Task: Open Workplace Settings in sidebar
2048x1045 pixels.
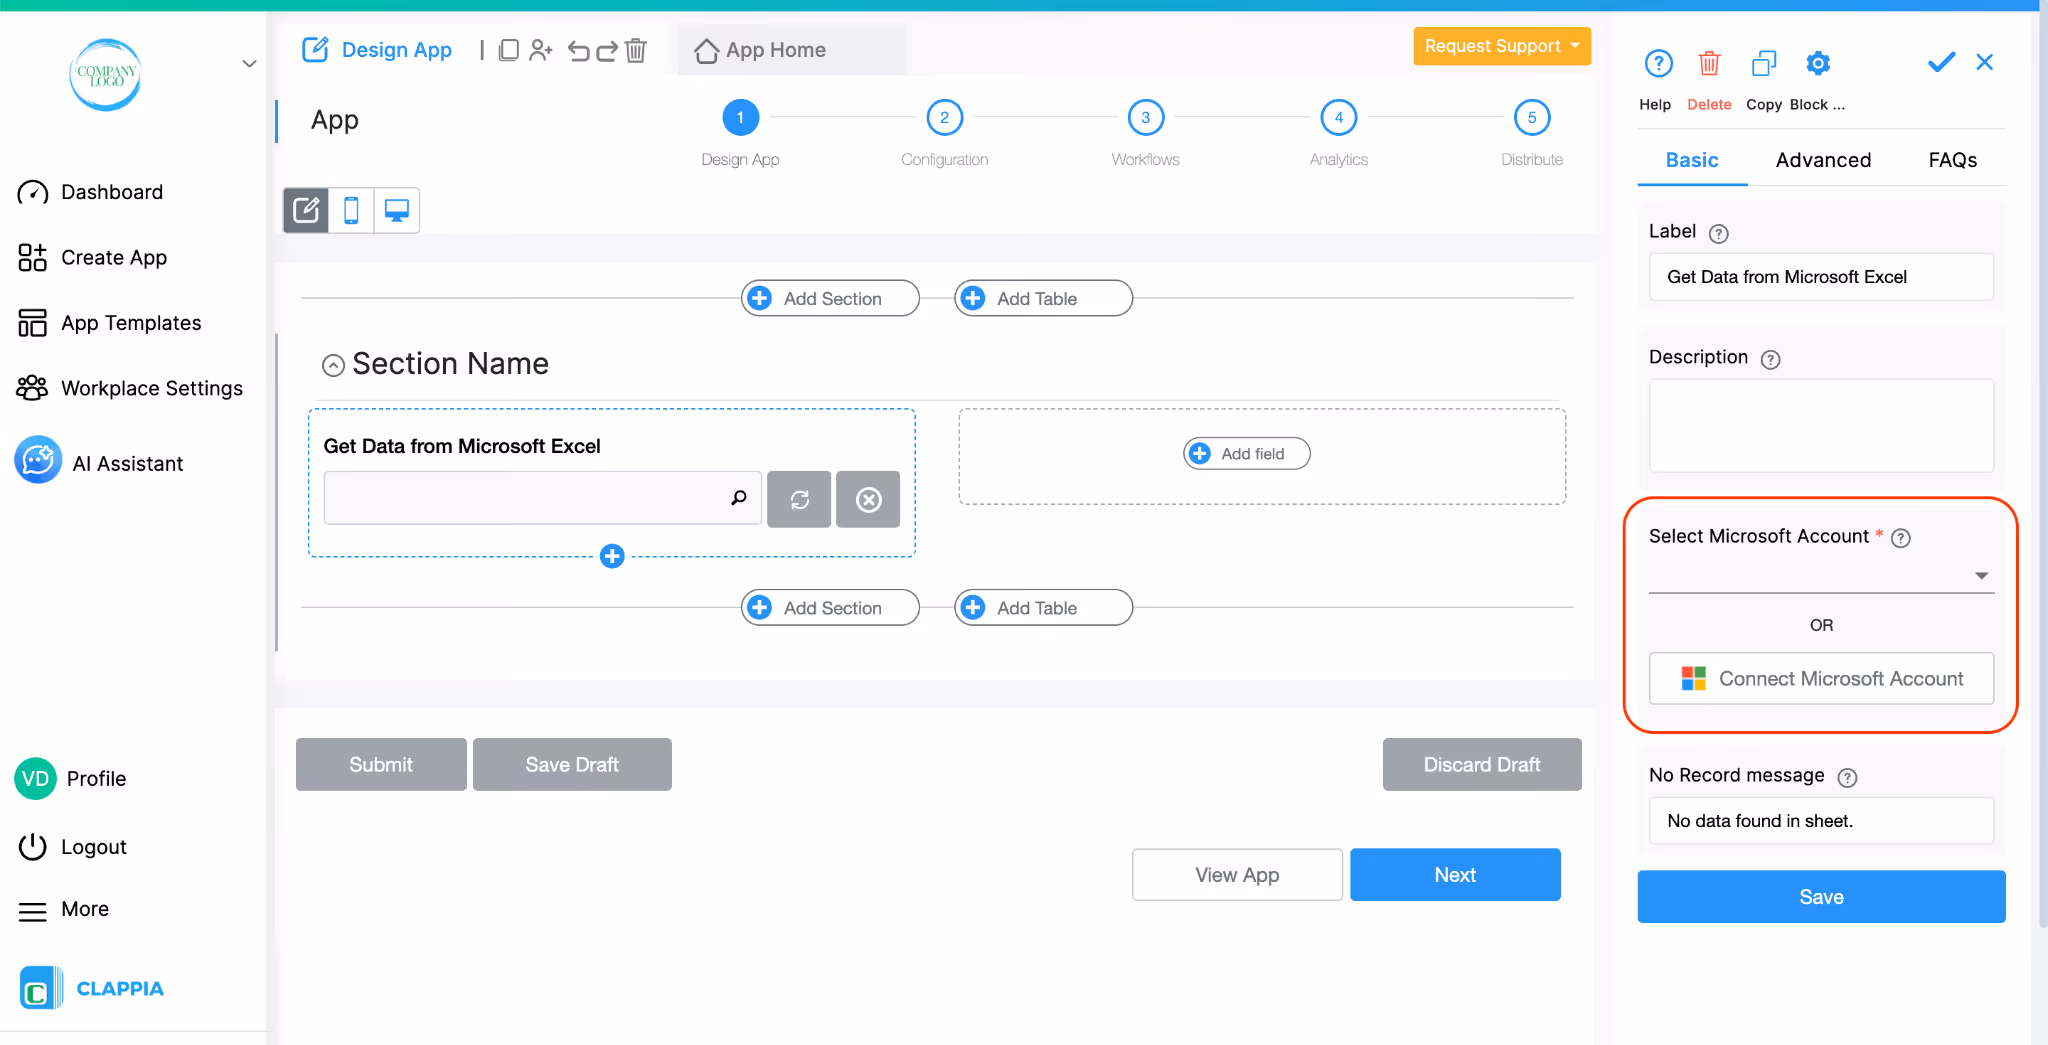Action: 130,388
